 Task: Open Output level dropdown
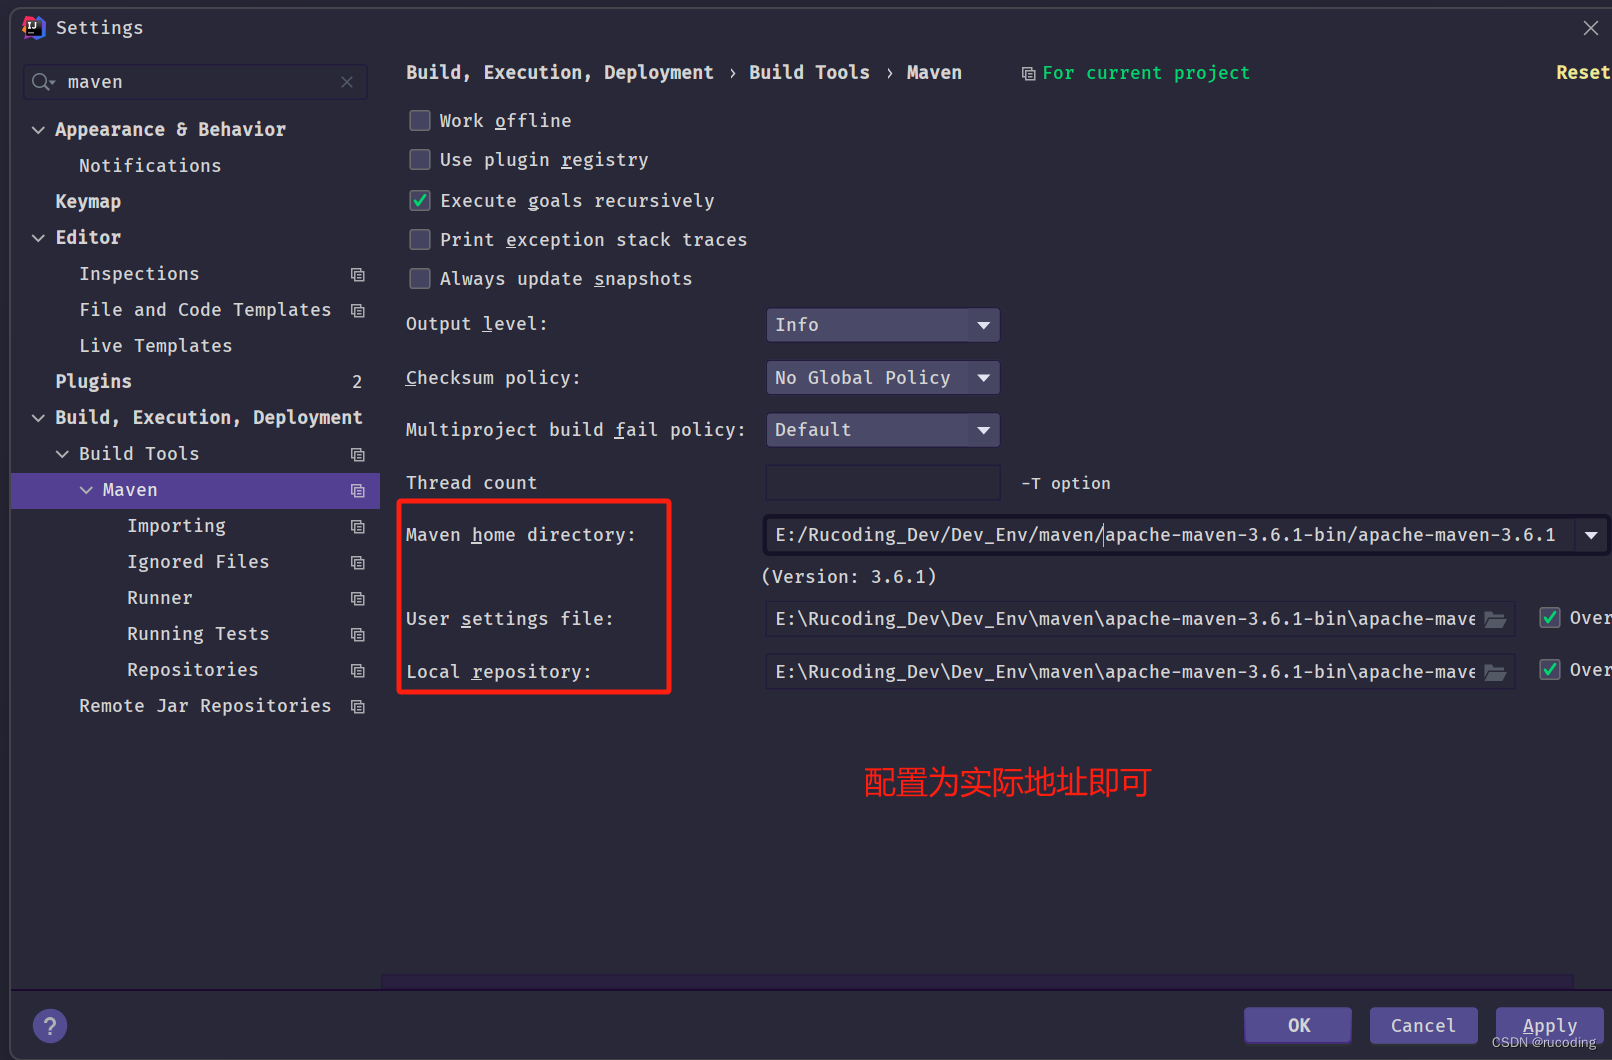[883, 325]
